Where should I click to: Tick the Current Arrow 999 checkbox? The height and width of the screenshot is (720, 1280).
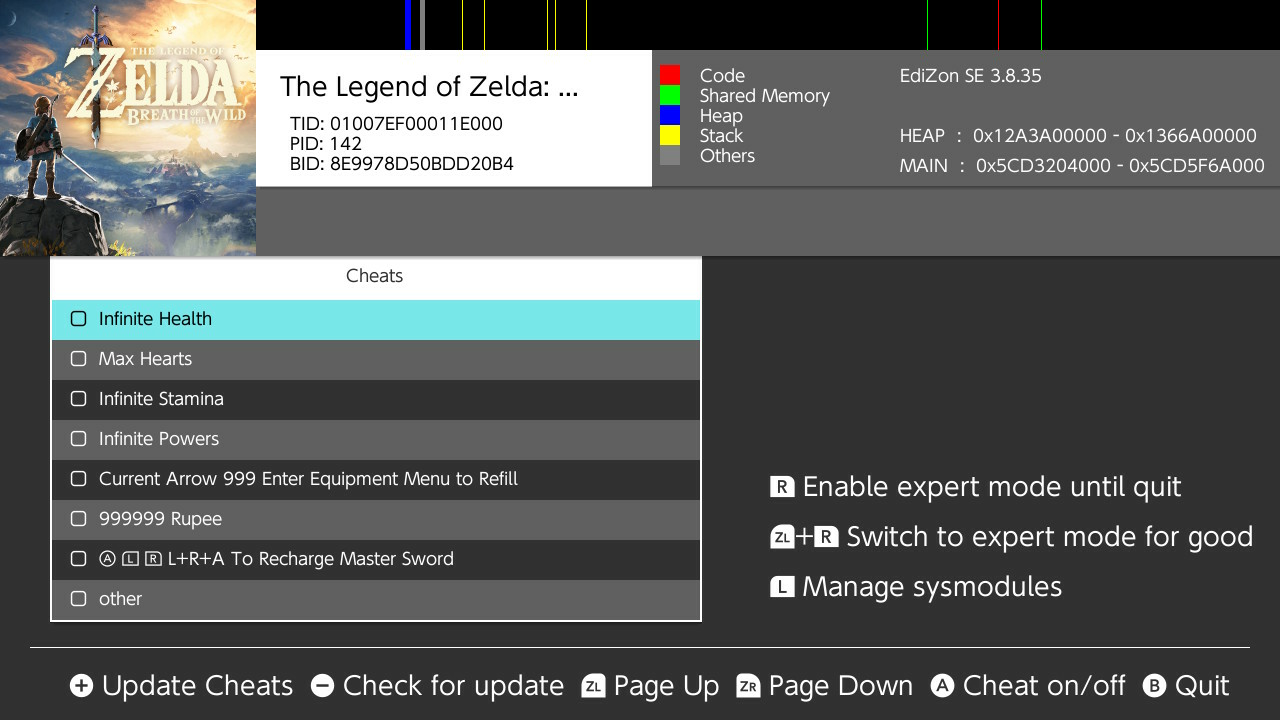pos(79,479)
